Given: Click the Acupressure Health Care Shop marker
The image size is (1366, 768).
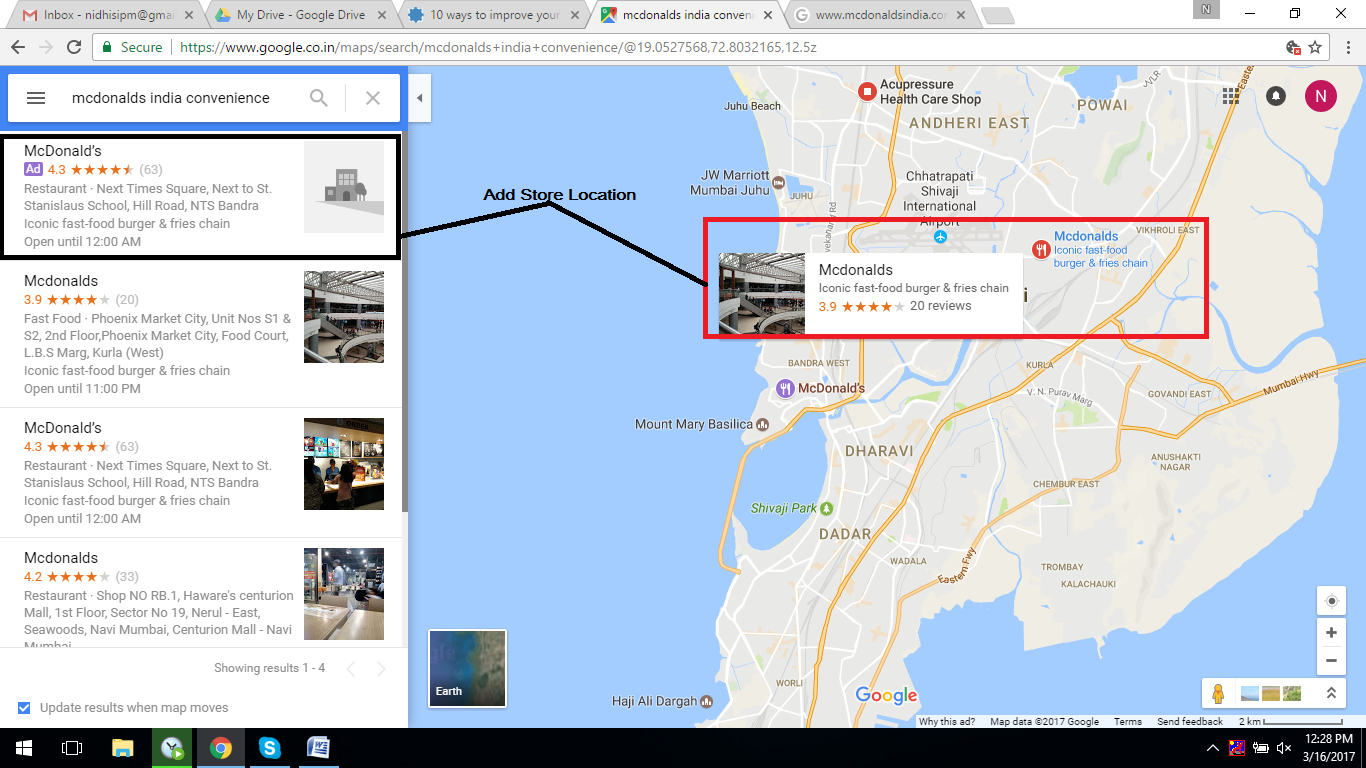Looking at the screenshot, I should click(x=867, y=92).
